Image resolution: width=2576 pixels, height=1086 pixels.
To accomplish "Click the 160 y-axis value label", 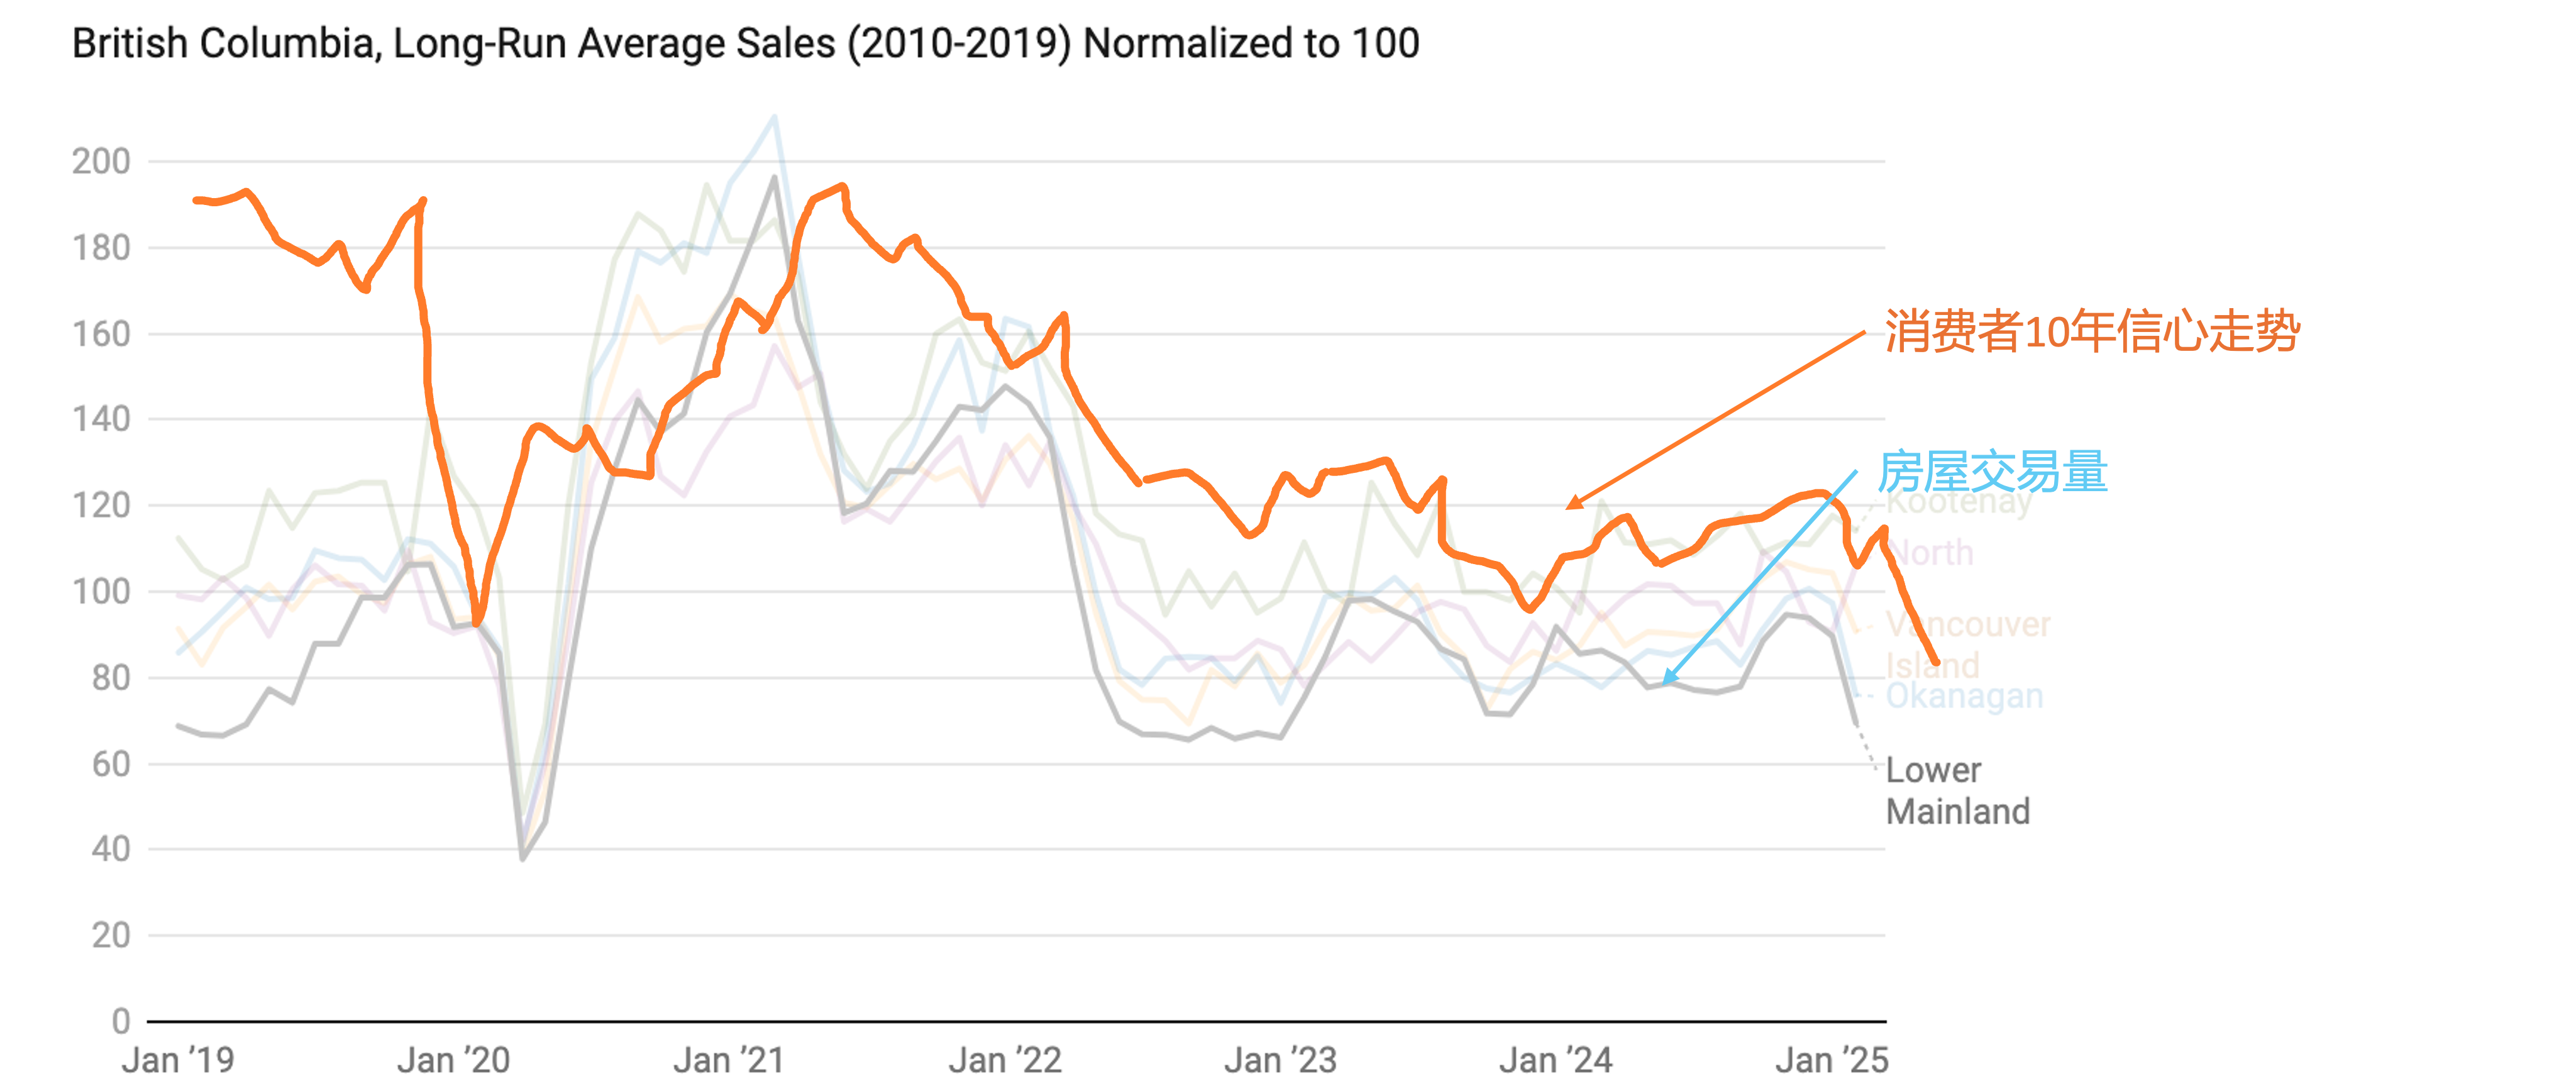I will pyautogui.click(x=101, y=333).
